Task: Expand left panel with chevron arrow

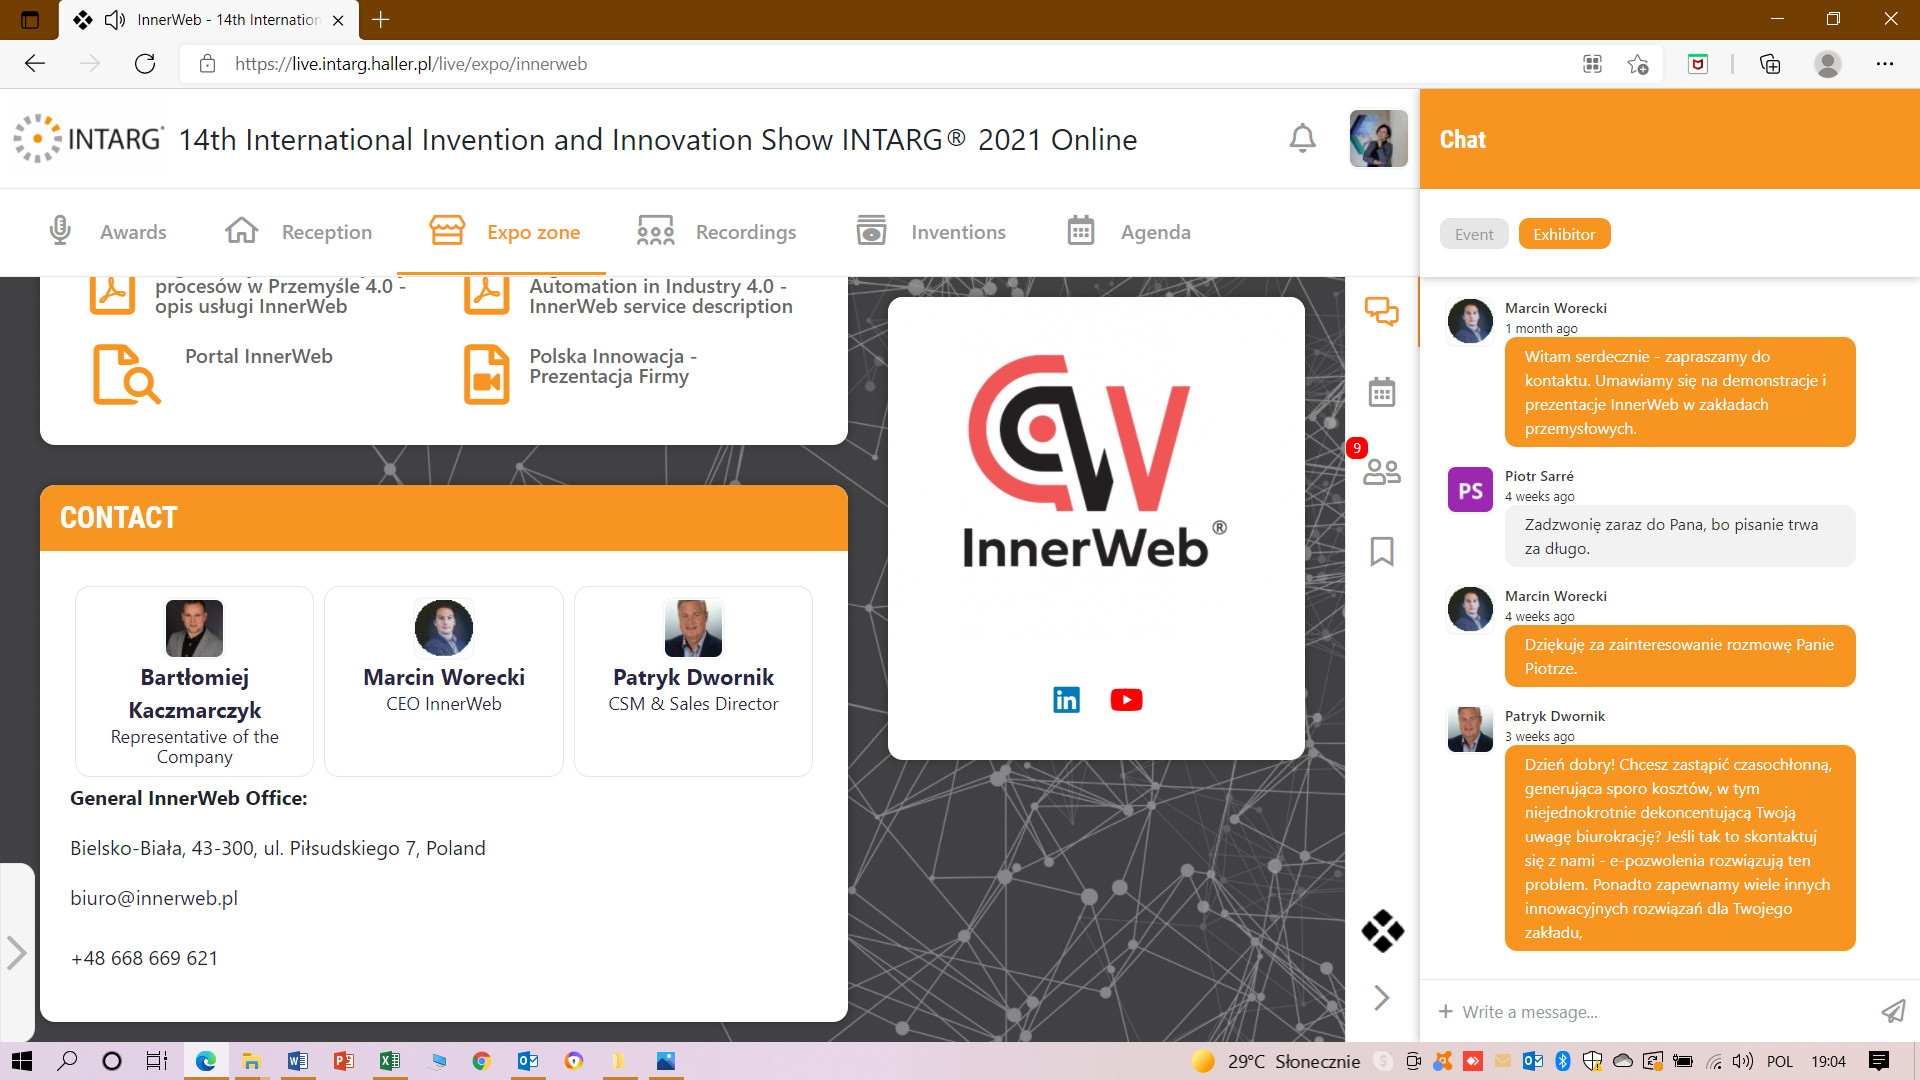Action: click(x=16, y=953)
